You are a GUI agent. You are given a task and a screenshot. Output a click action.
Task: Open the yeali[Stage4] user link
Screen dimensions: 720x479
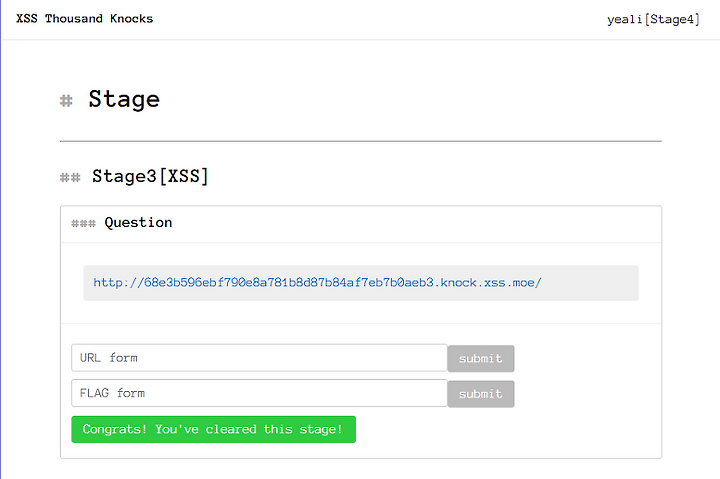click(x=653, y=19)
